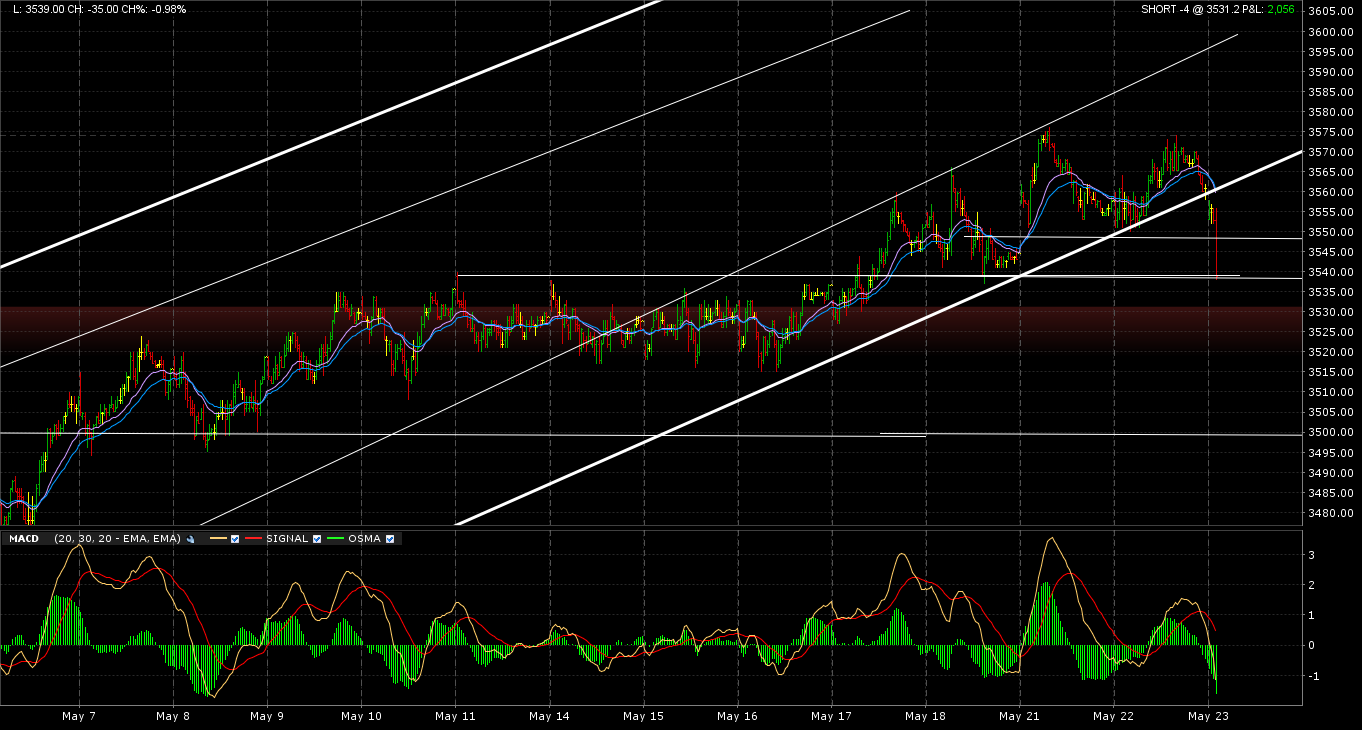Click the May 14 date on time axis
Viewport: 1362px width, 730px height.
click(549, 717)
